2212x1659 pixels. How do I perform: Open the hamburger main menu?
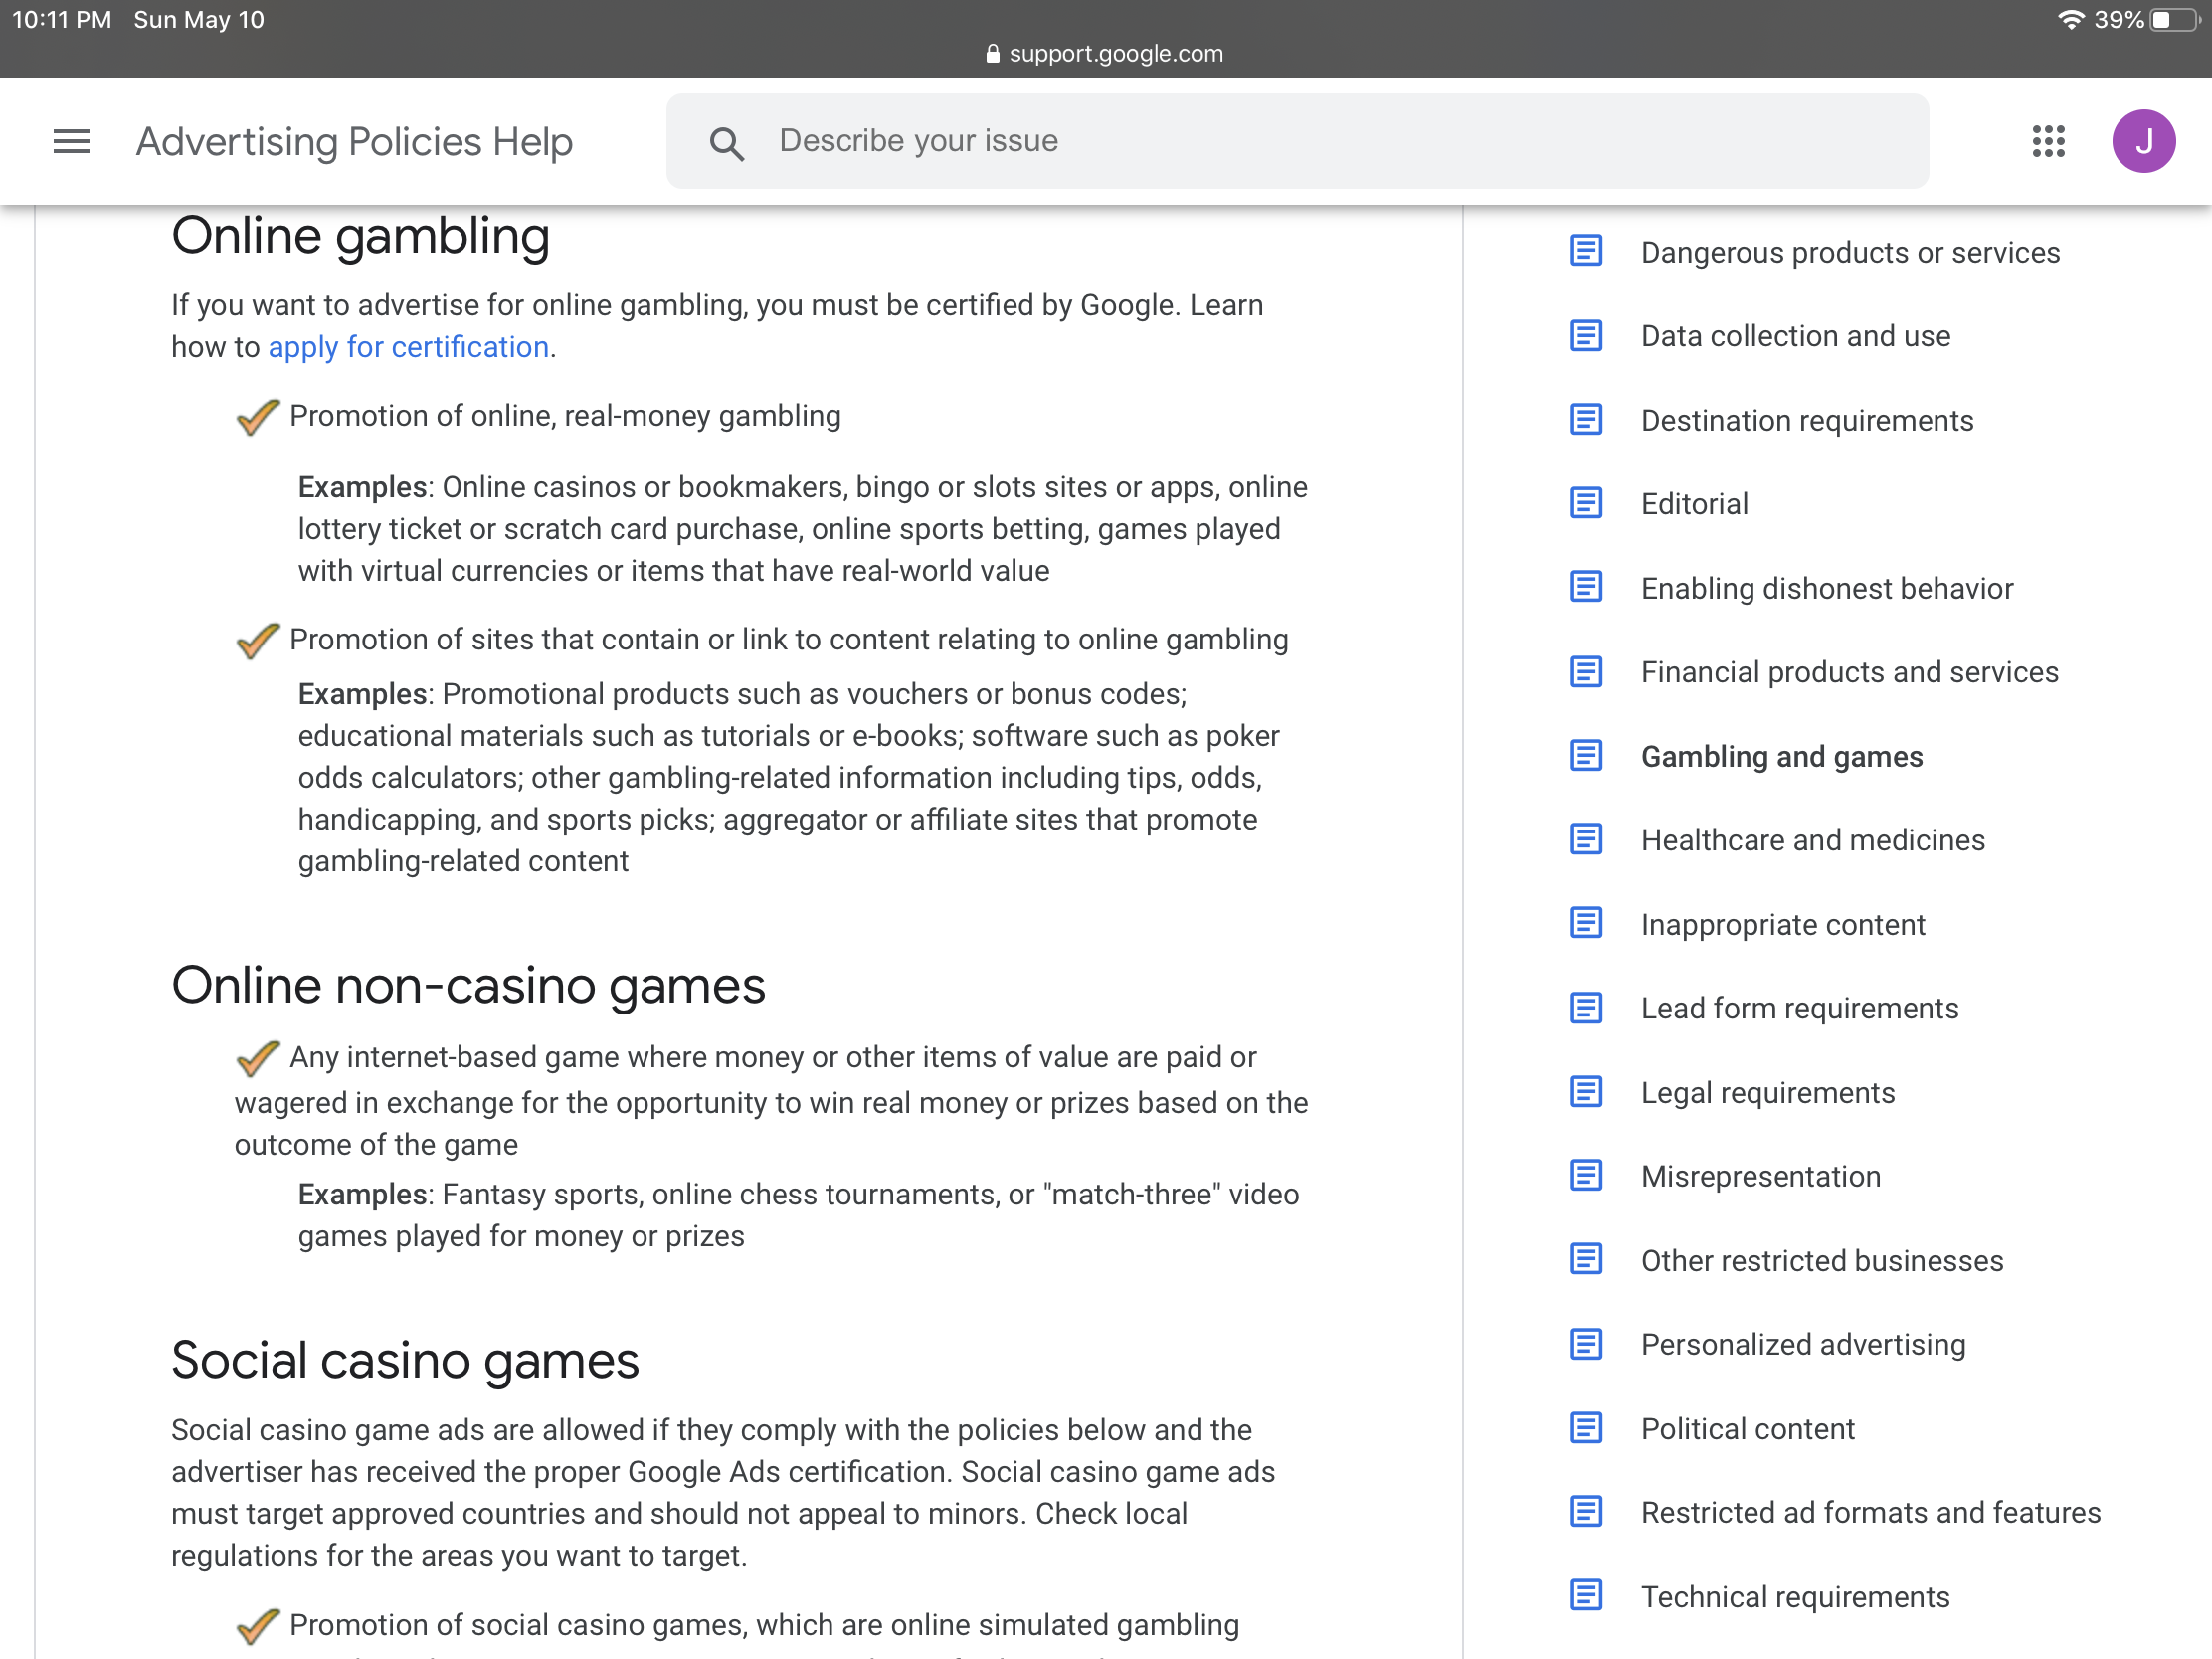click(71, 141)
